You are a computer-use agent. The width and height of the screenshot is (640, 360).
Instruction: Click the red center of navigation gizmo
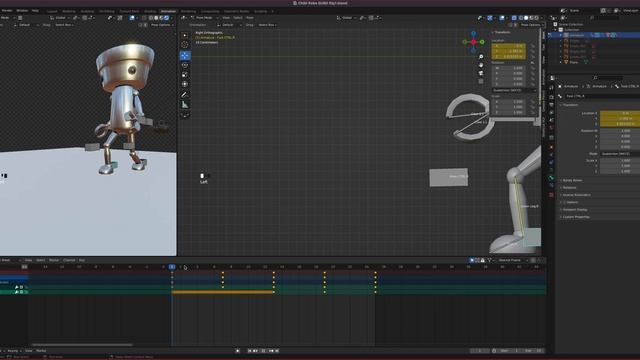(x=473, y=42)
